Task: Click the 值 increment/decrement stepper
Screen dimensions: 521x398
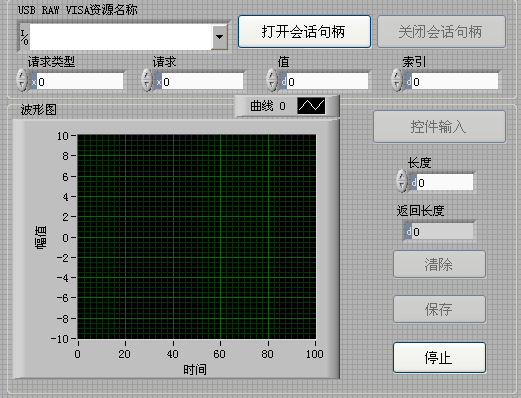Action: click(x=272, y=80)
